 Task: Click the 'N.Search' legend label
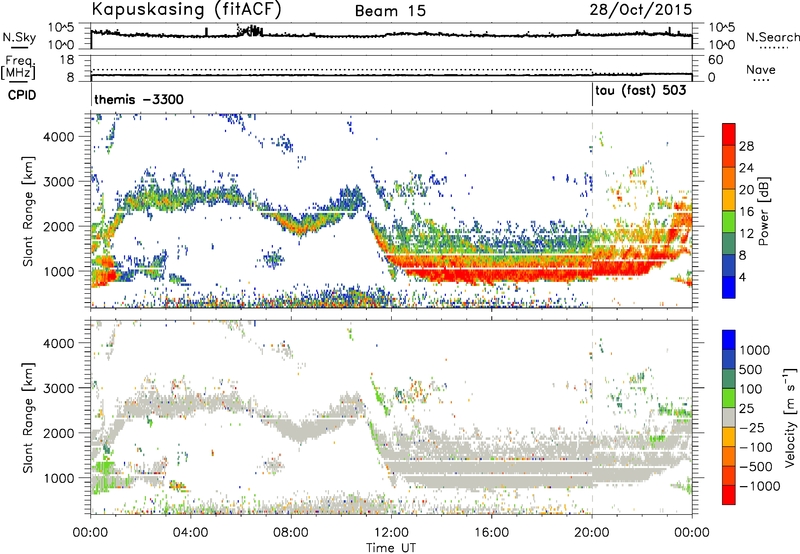pyautogui.click(x=772, y=37)
